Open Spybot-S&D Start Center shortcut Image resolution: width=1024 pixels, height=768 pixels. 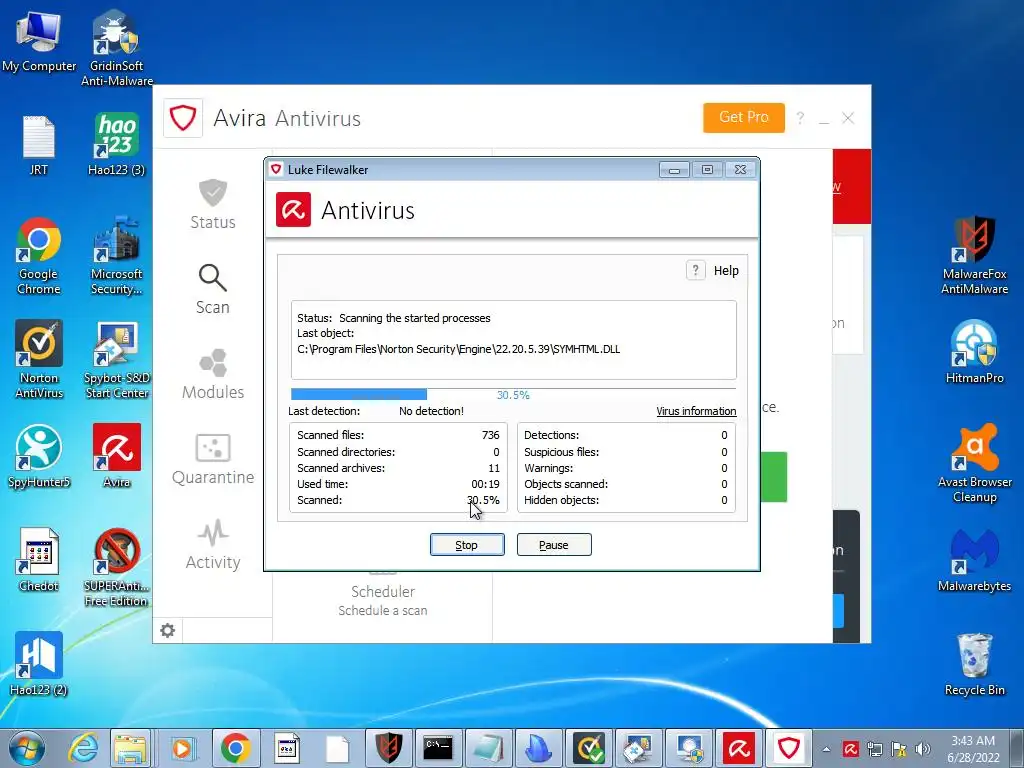pos(117,359)
